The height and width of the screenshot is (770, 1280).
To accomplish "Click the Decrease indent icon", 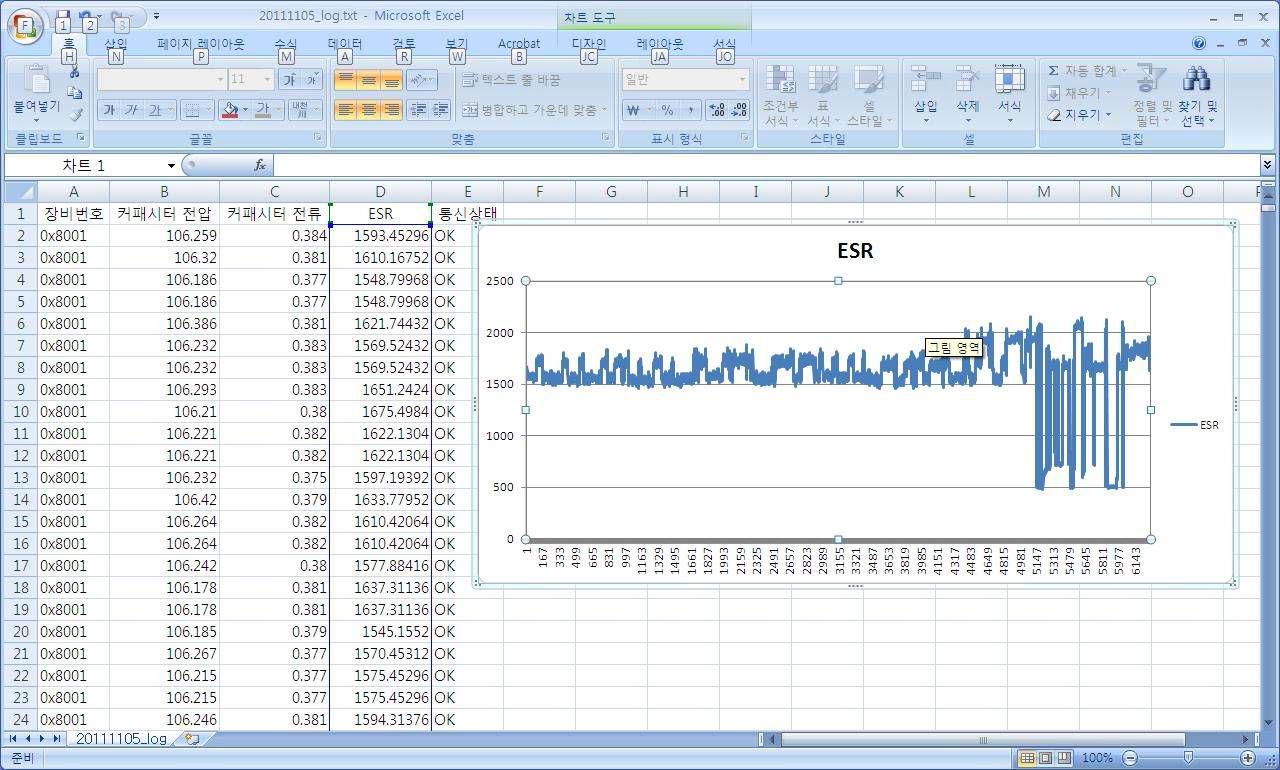I will [x=418, y=110].
